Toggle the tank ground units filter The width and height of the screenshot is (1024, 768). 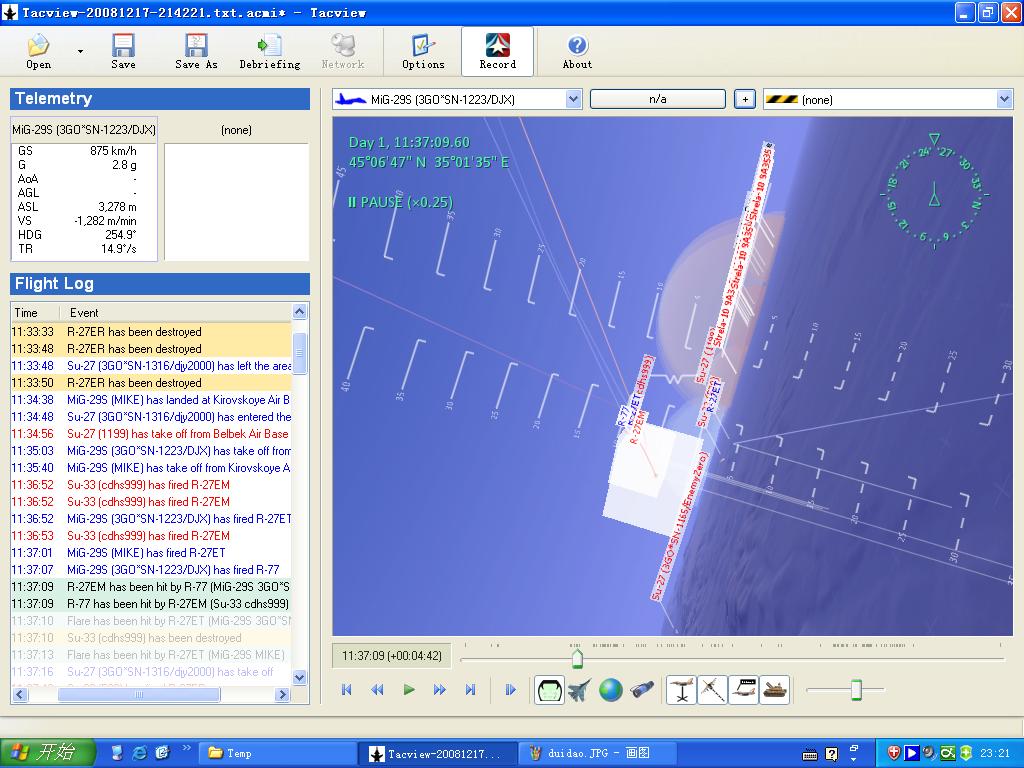click(774, 690)
